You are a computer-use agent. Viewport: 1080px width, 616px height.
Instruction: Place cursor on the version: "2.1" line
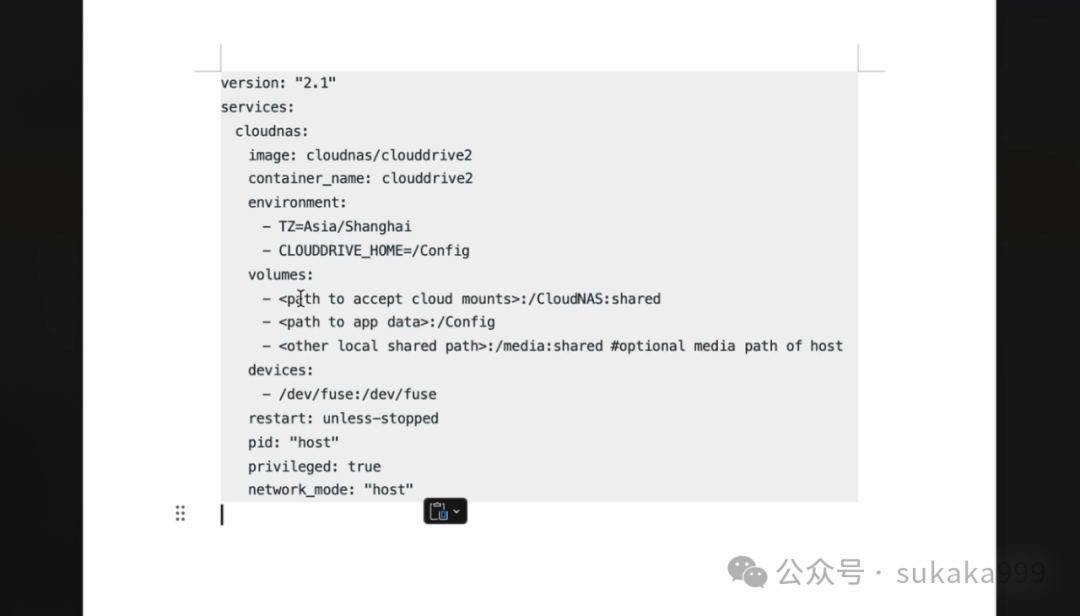(278, 83)
